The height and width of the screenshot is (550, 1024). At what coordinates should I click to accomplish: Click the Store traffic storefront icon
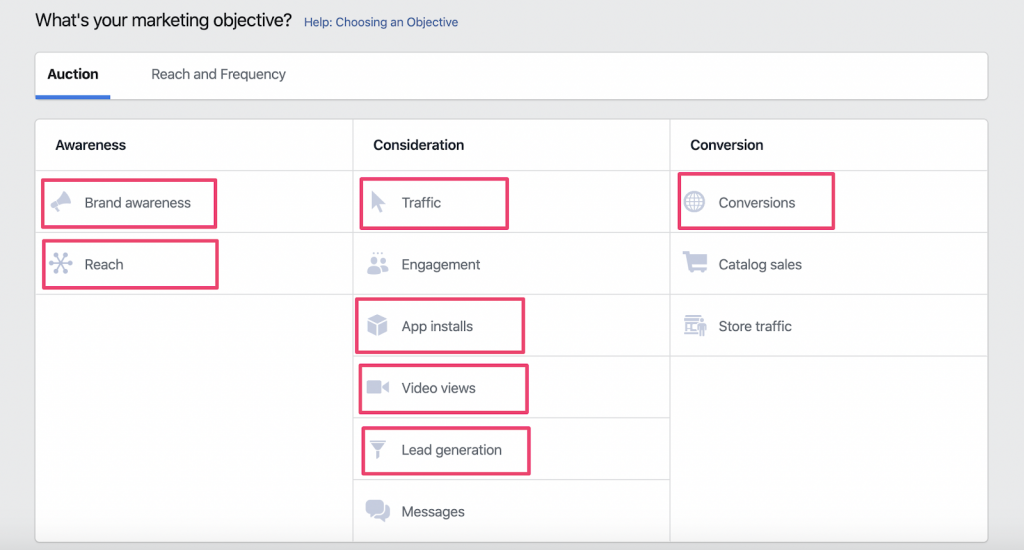[694, 325]
